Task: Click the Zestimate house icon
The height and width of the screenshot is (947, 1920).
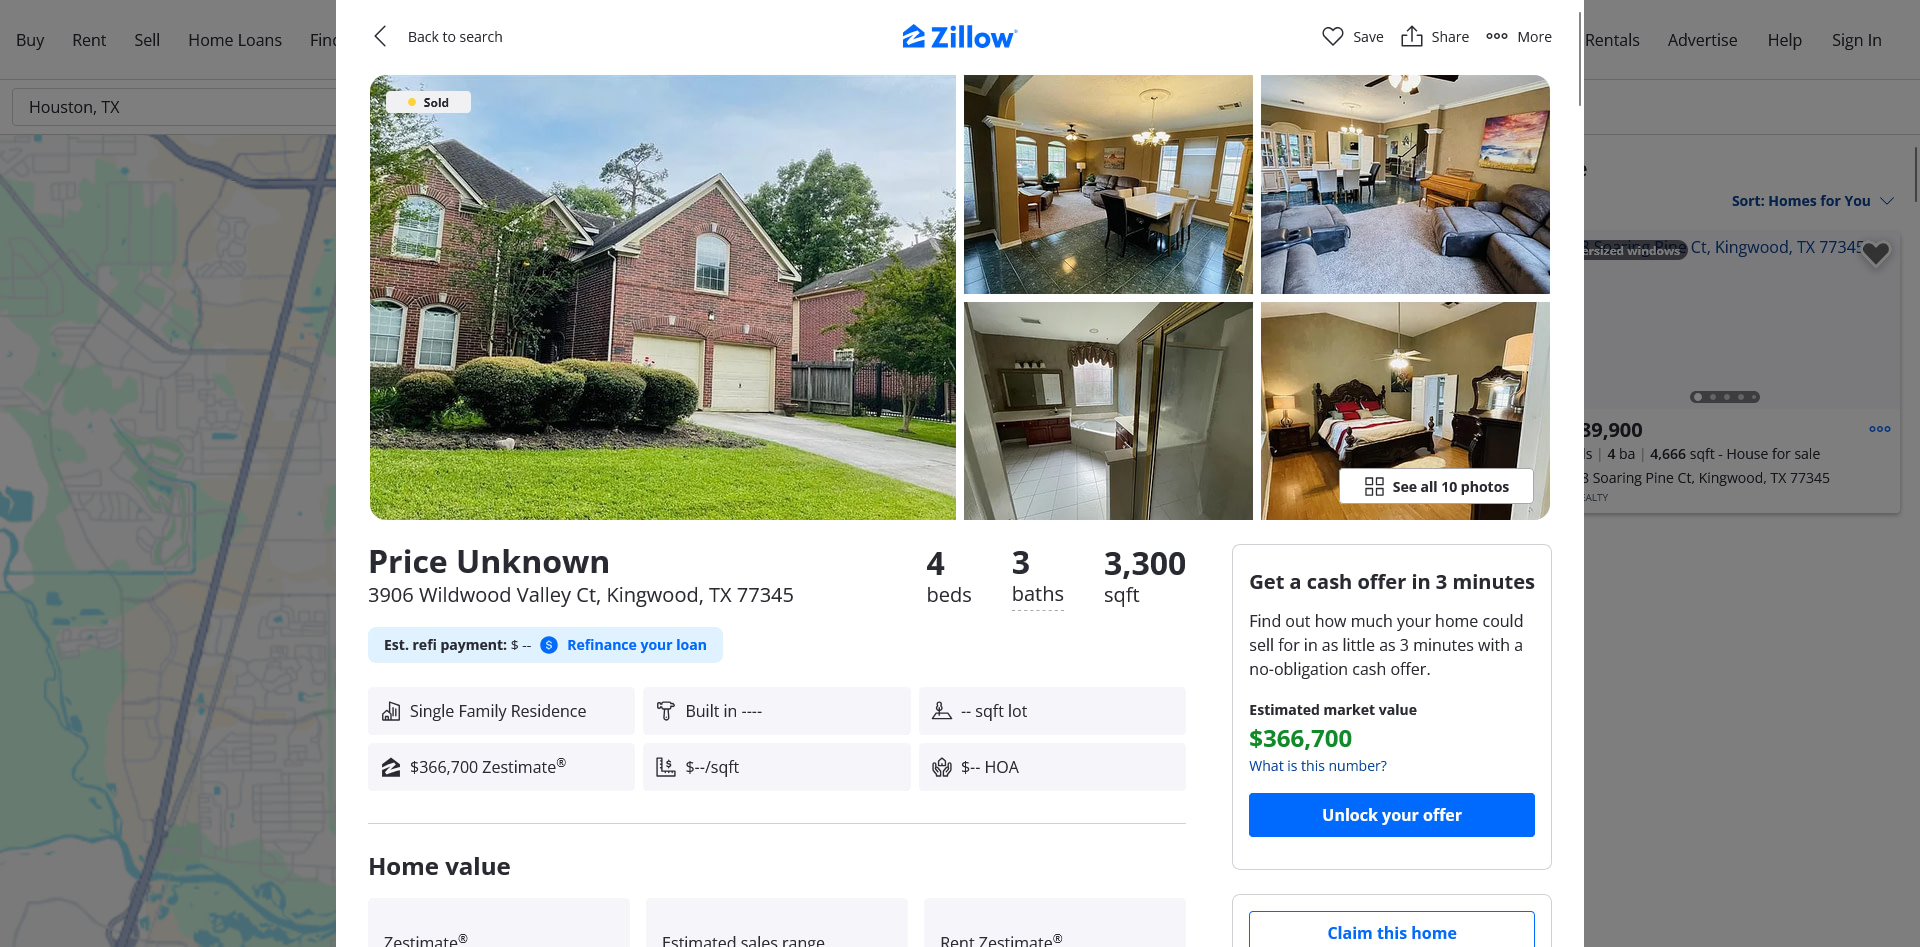Action: [391, 767]
